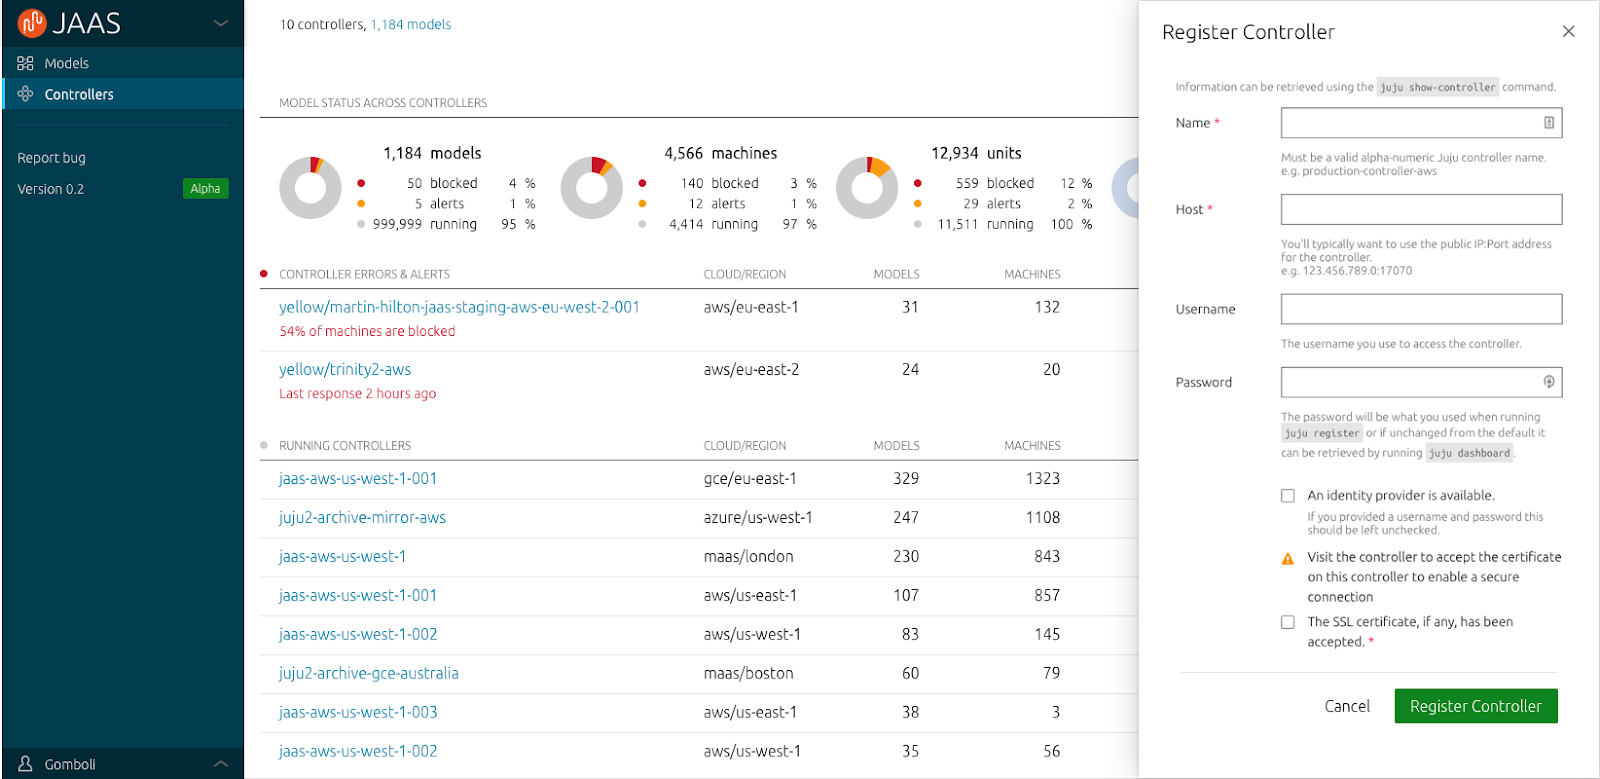Open the juju2-archive-gce-australia controller
This screenshot has height=779, width=1600.
(369, 673)
